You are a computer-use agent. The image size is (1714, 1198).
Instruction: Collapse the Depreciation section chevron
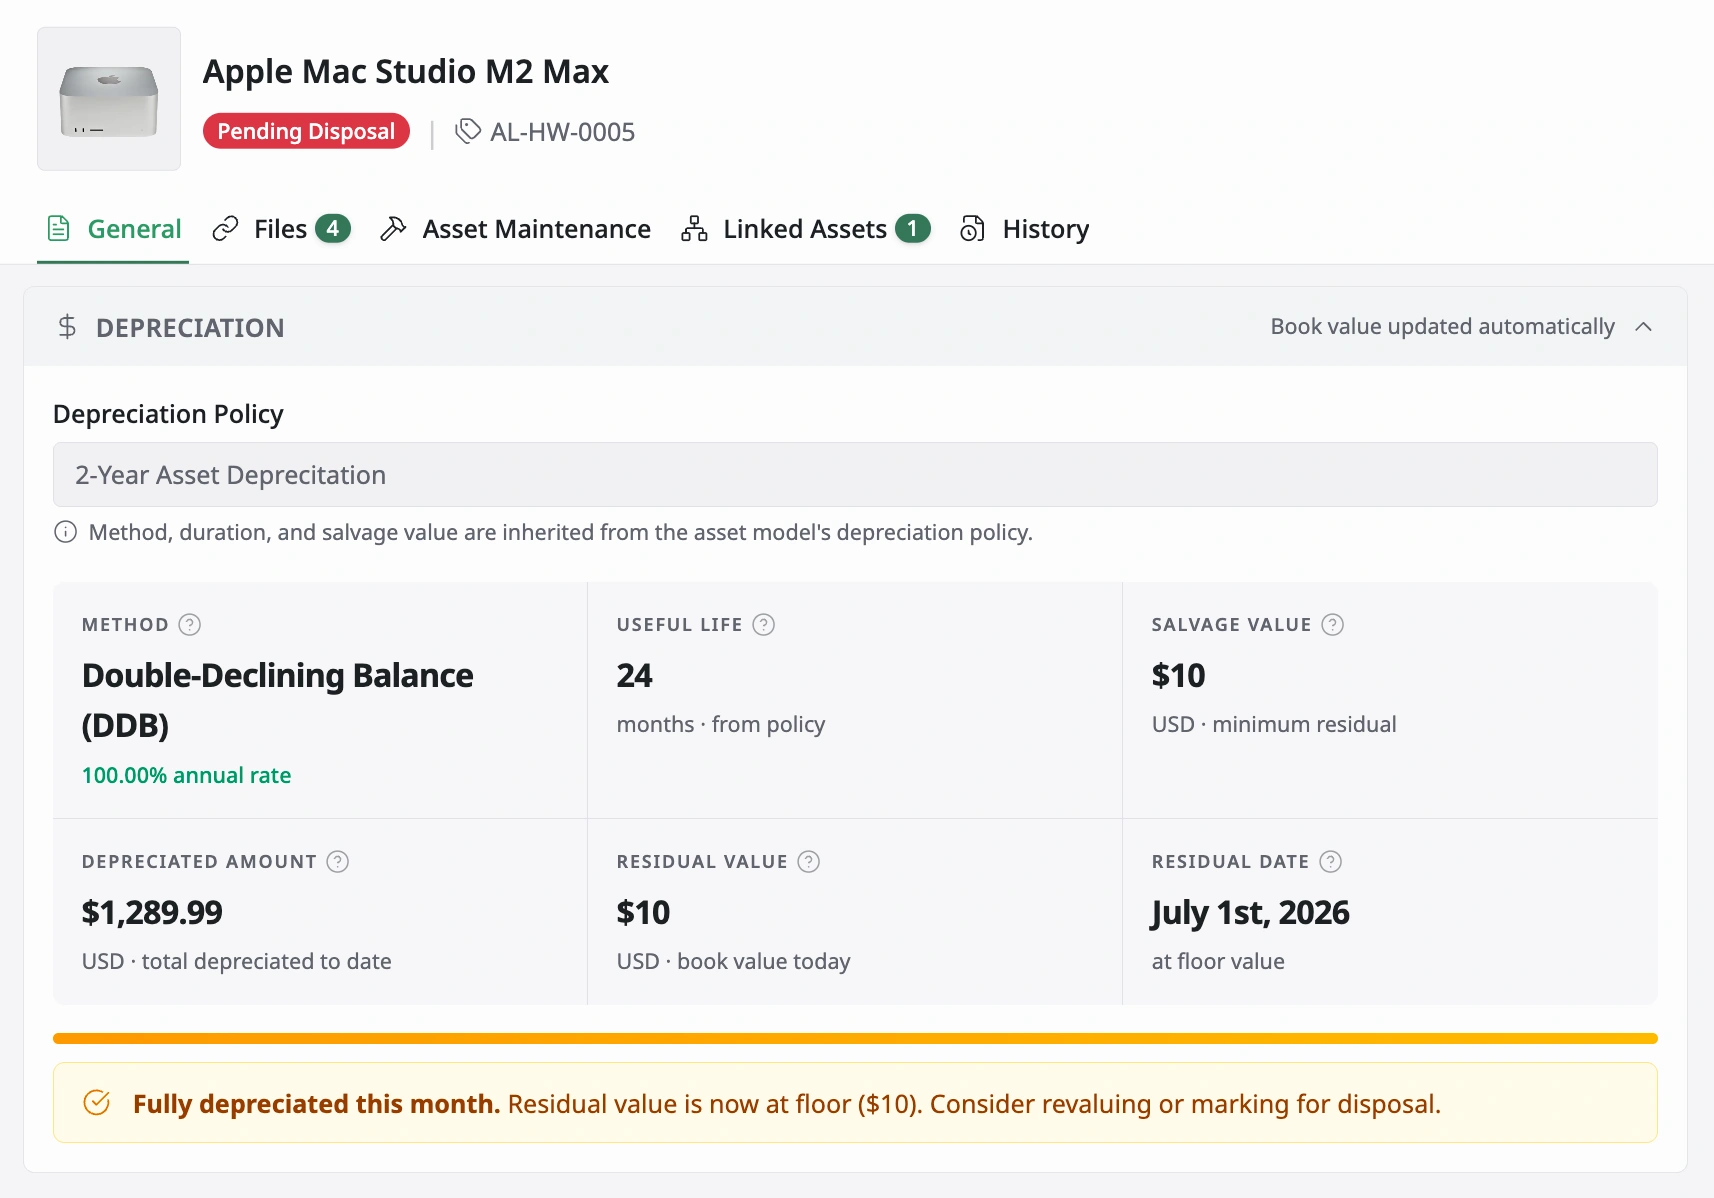click(x=1643, y=327)
